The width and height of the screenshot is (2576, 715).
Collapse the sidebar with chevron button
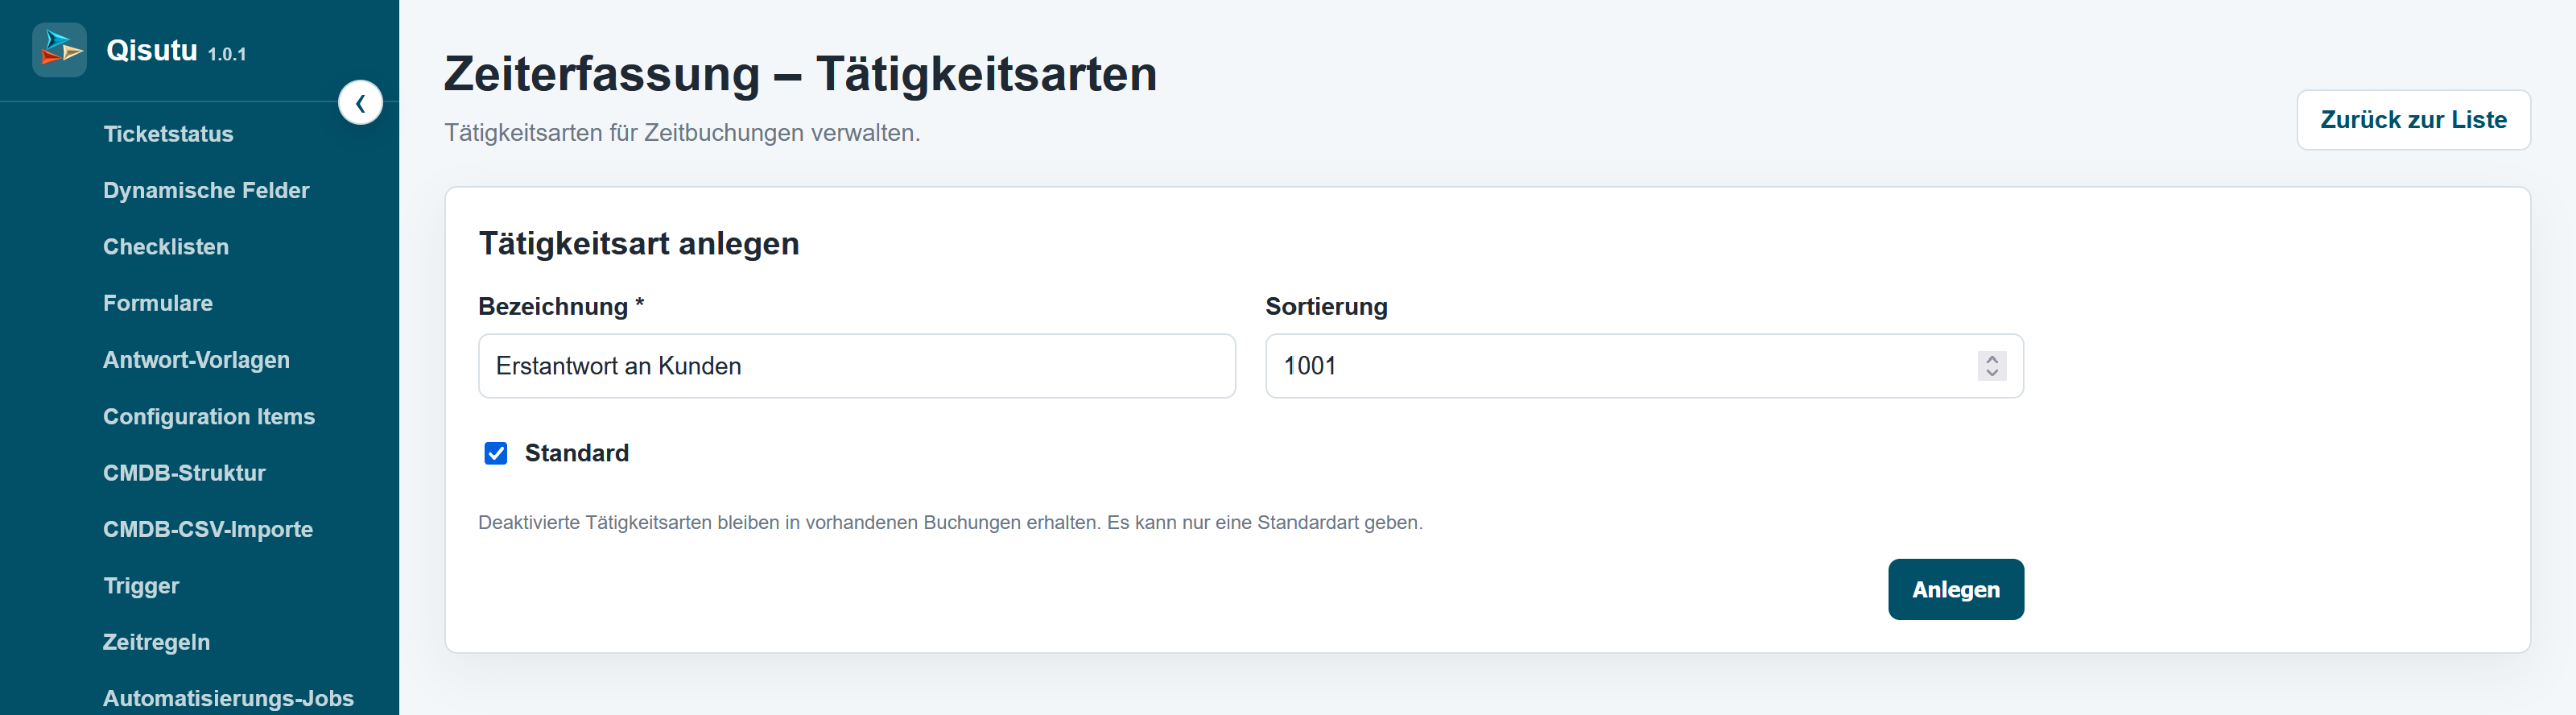pos(360,103)
